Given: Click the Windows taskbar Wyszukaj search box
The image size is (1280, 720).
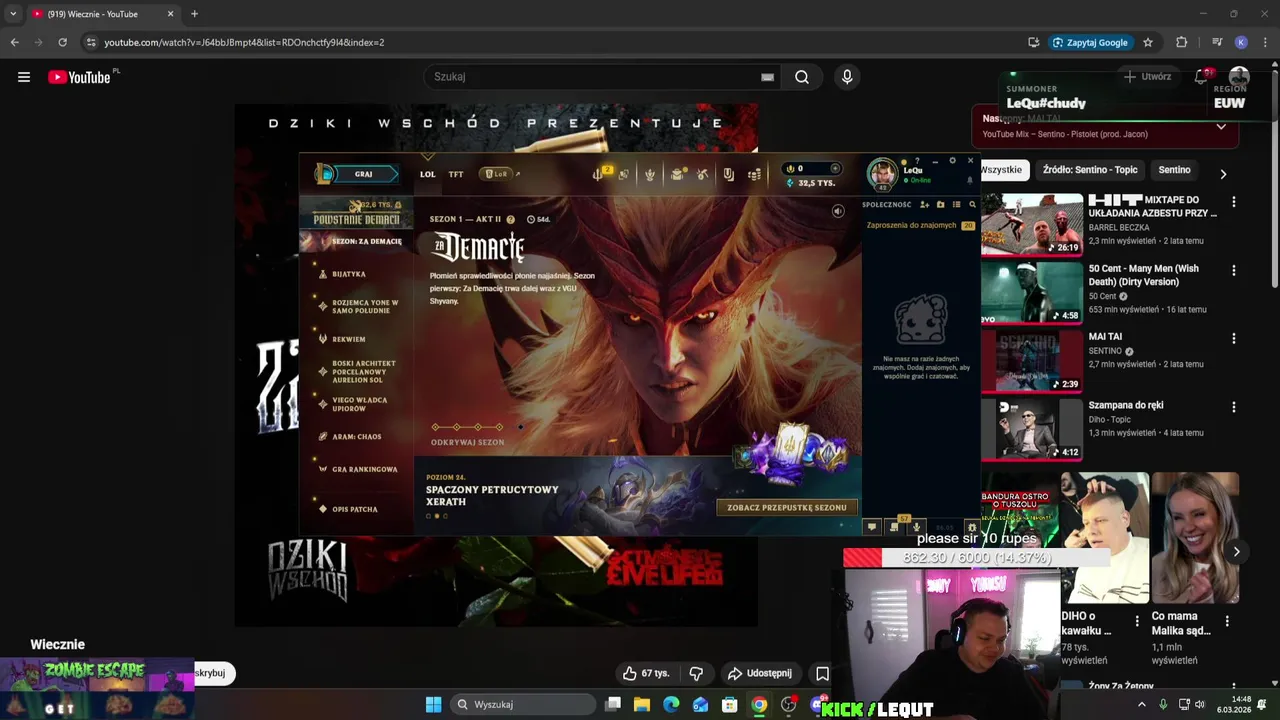Looking at the screenshot, I should point(524,704).
